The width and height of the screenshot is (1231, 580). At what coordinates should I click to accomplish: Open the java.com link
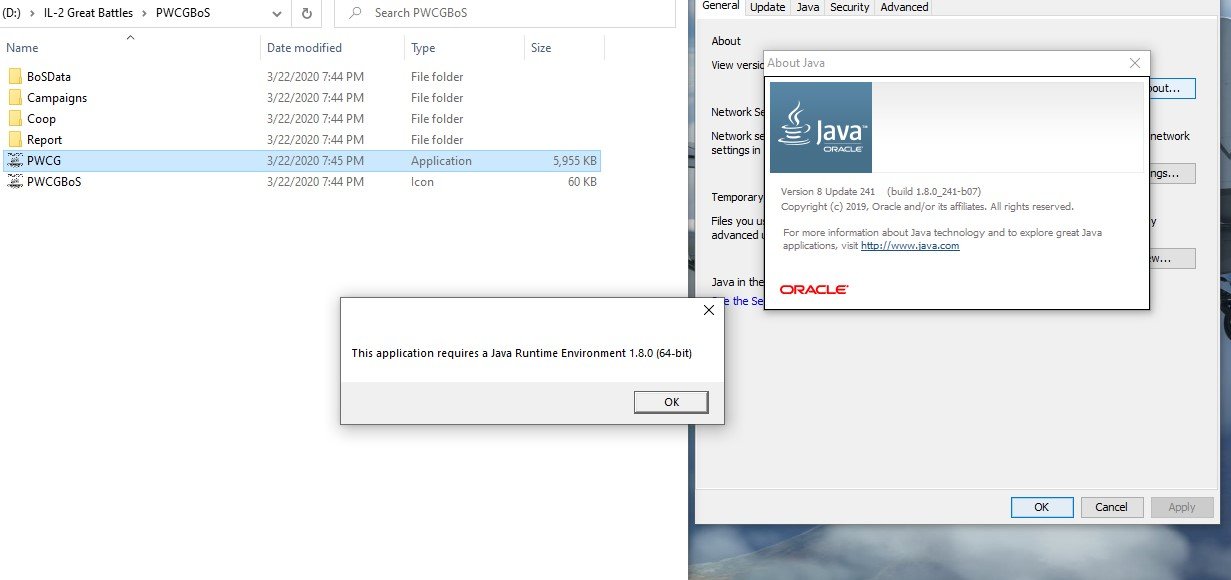[x=910, y=246]
